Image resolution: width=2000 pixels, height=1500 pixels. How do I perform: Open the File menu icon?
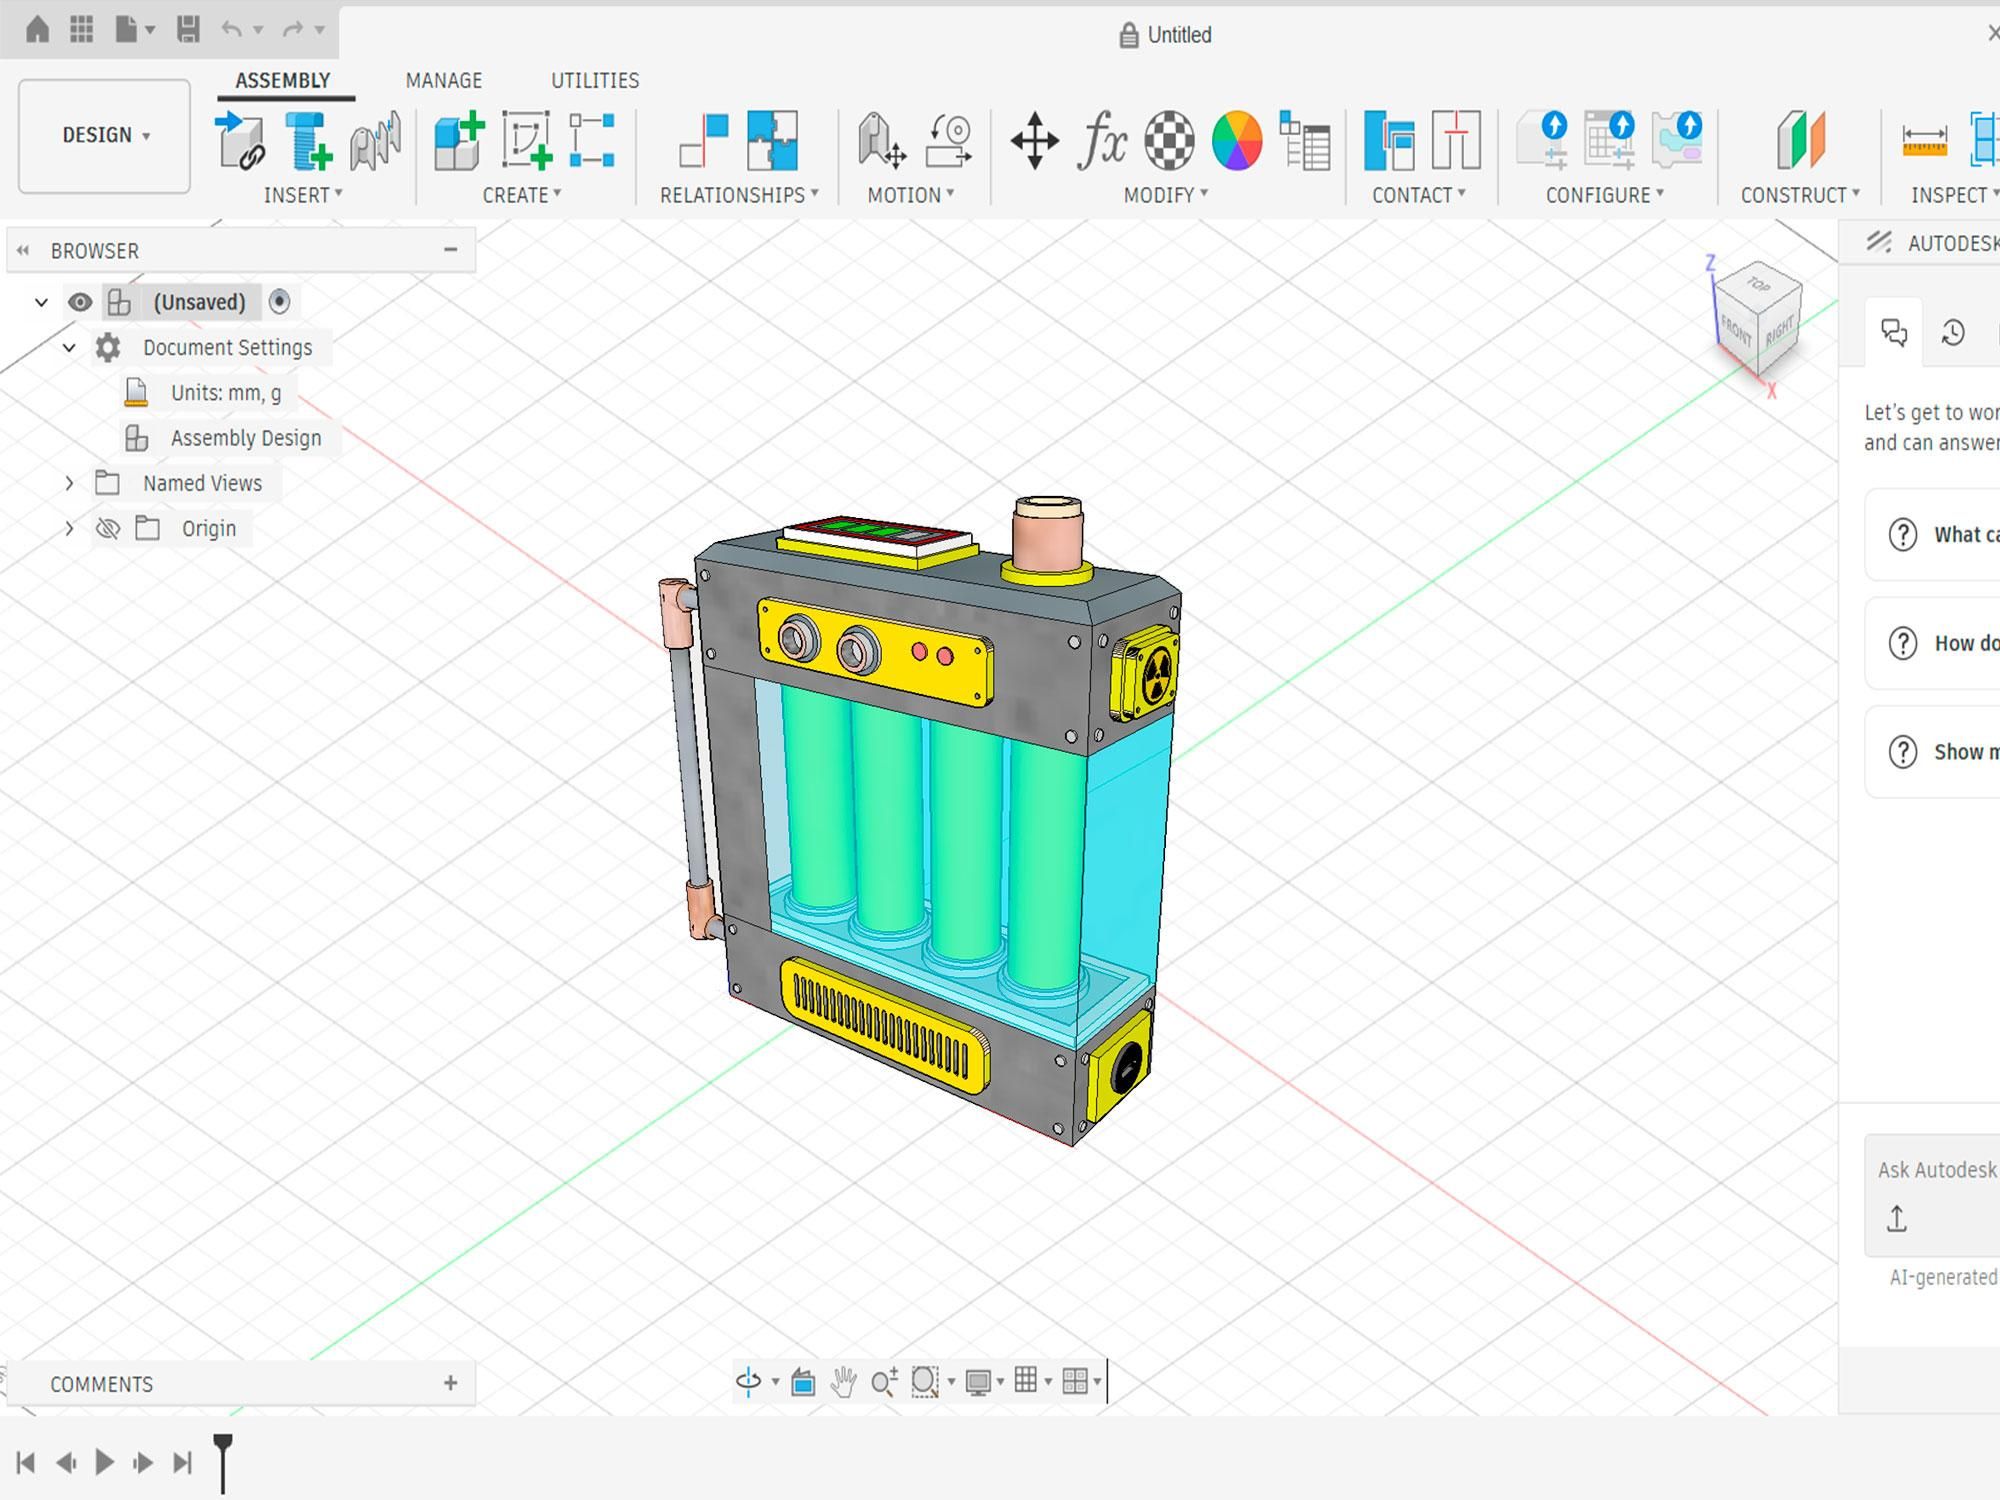pos(127,29)
